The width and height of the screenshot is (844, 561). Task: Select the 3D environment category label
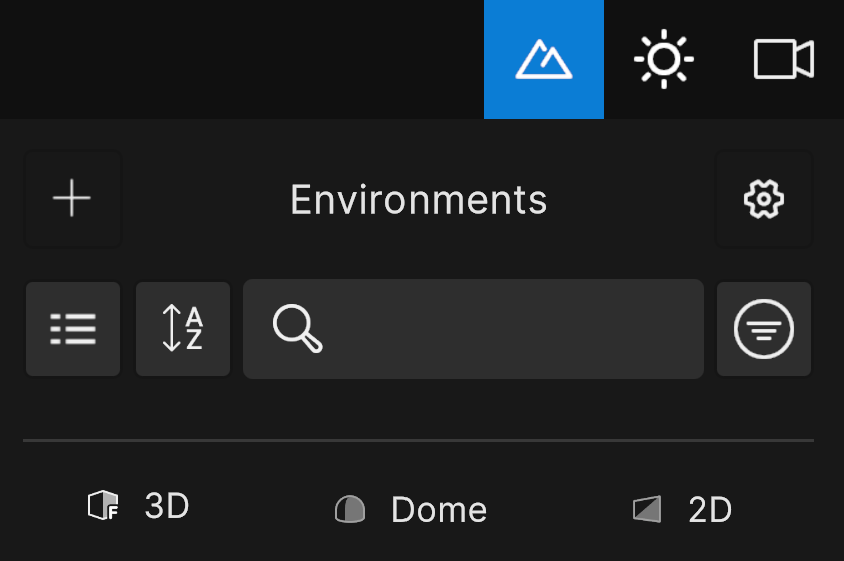(167, 507)
